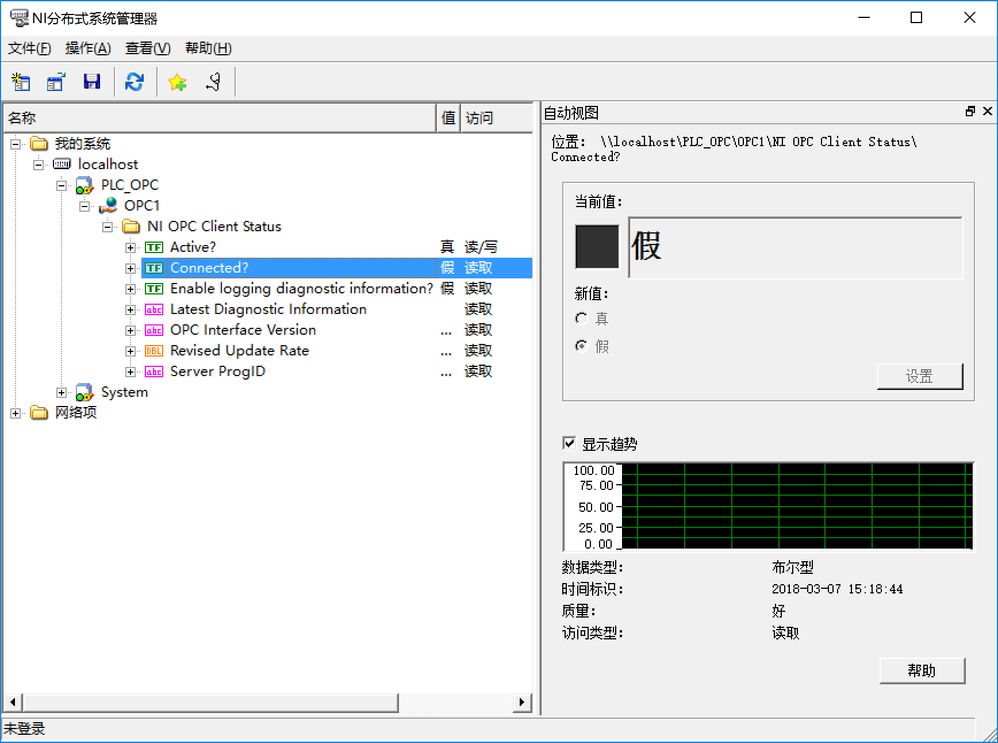Collapse the localhost tree node

tap(39, 165)
